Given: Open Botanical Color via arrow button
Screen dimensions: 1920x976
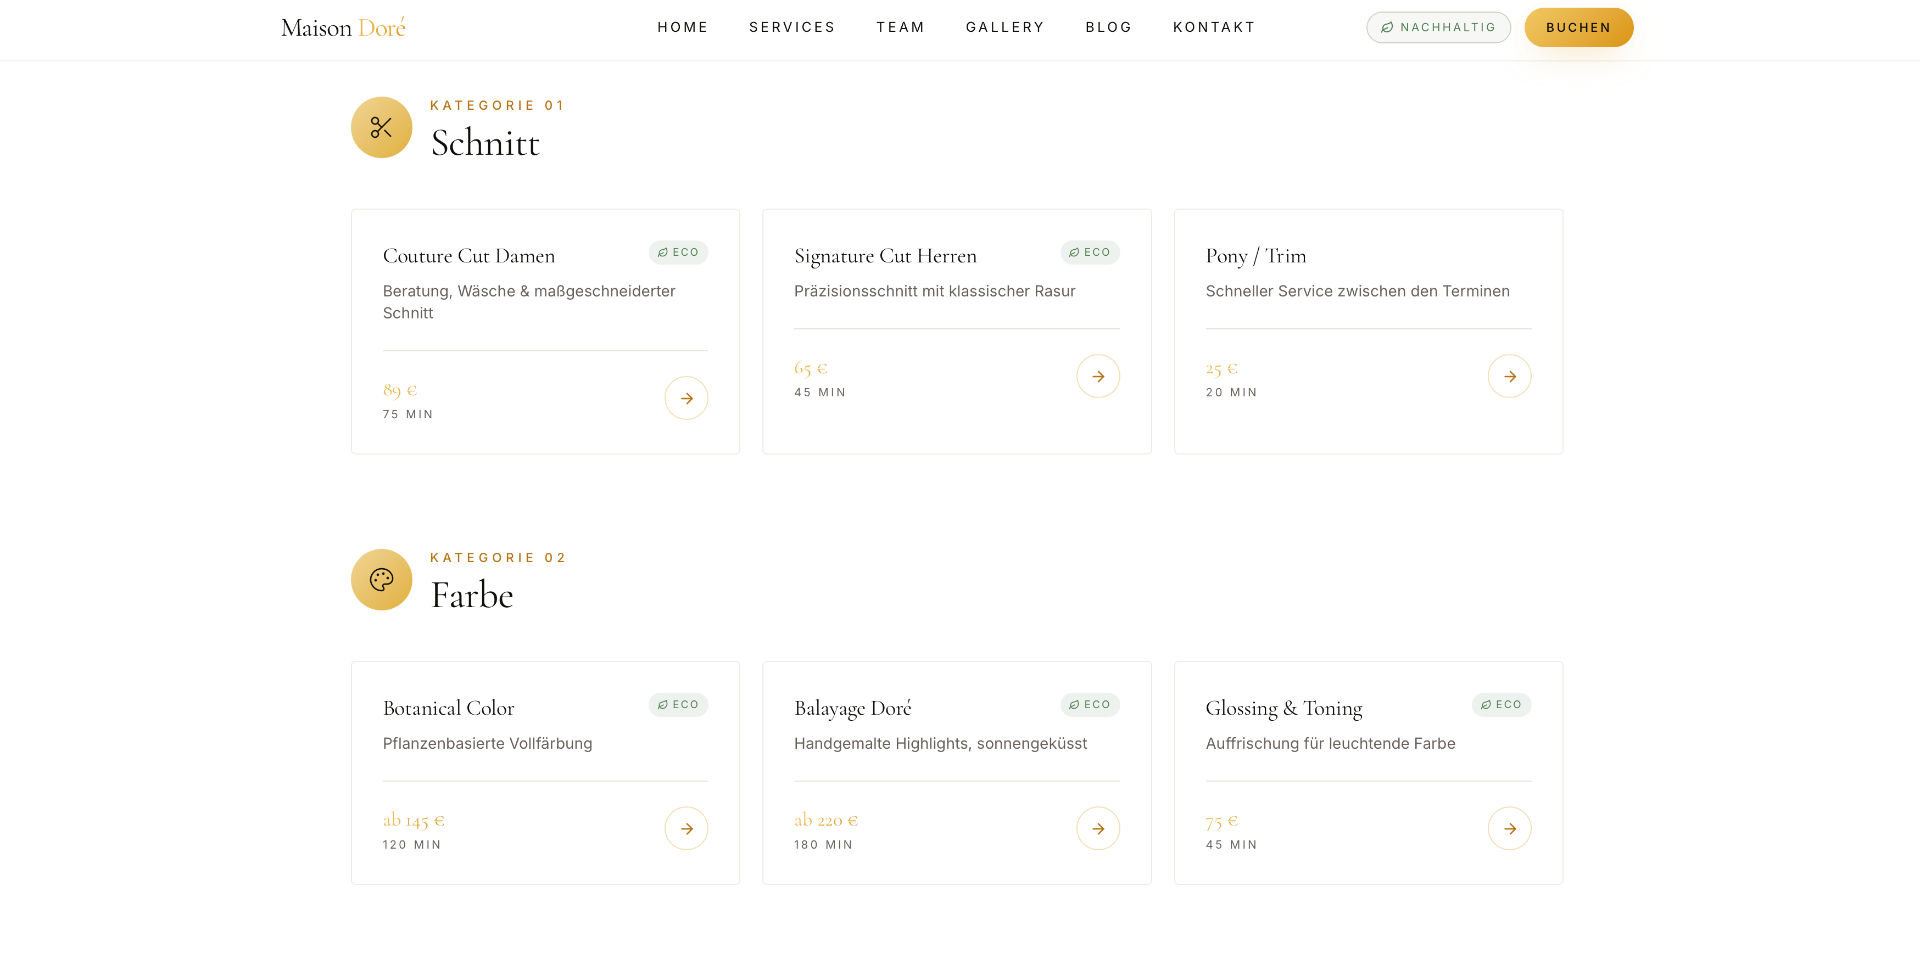Looking at the screenshot, I should [686, 828].
